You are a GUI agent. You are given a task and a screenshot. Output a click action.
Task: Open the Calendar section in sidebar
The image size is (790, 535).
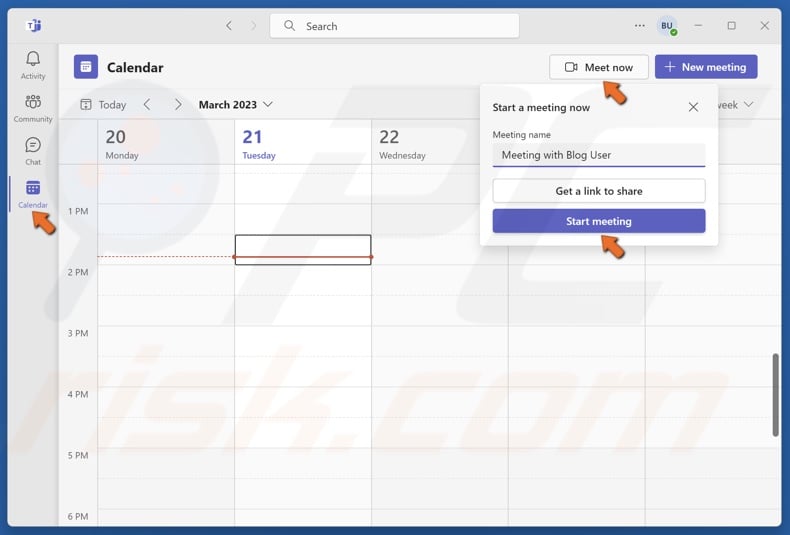coord(33,194)
